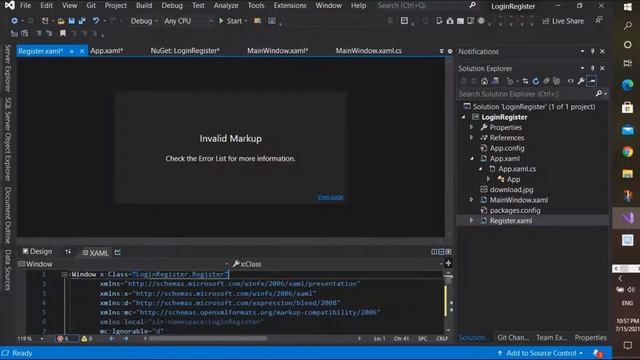
Task: Open the Extensions menu
Action: click(290, 5)
